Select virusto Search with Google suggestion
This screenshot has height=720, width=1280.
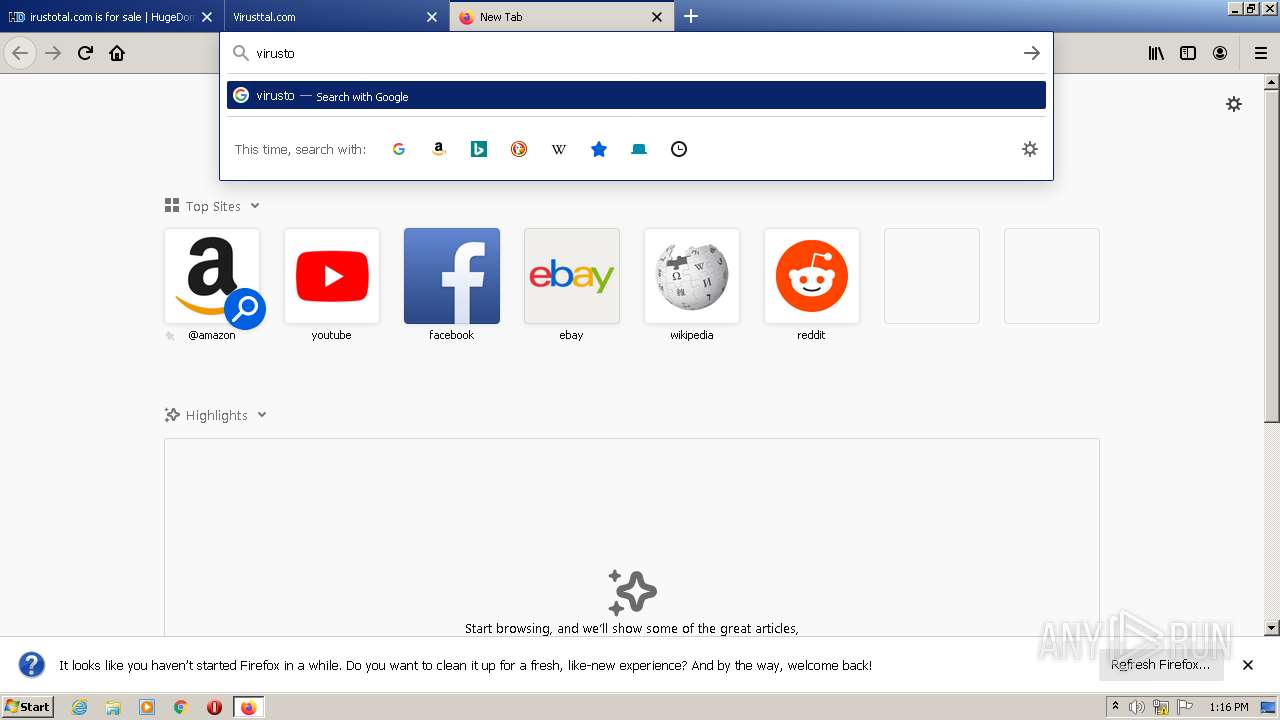[x=636, y=95]
